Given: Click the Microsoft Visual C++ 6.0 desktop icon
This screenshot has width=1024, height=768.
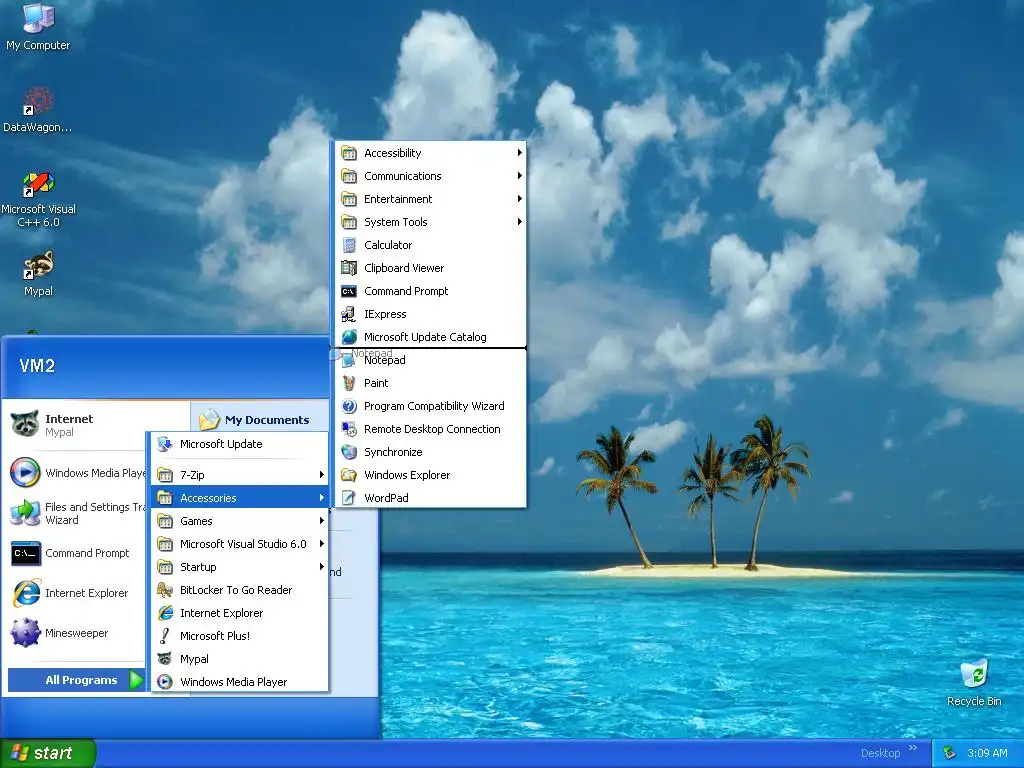Looking at the screenshot, I should pyautogui.click(x=38, y=184).
